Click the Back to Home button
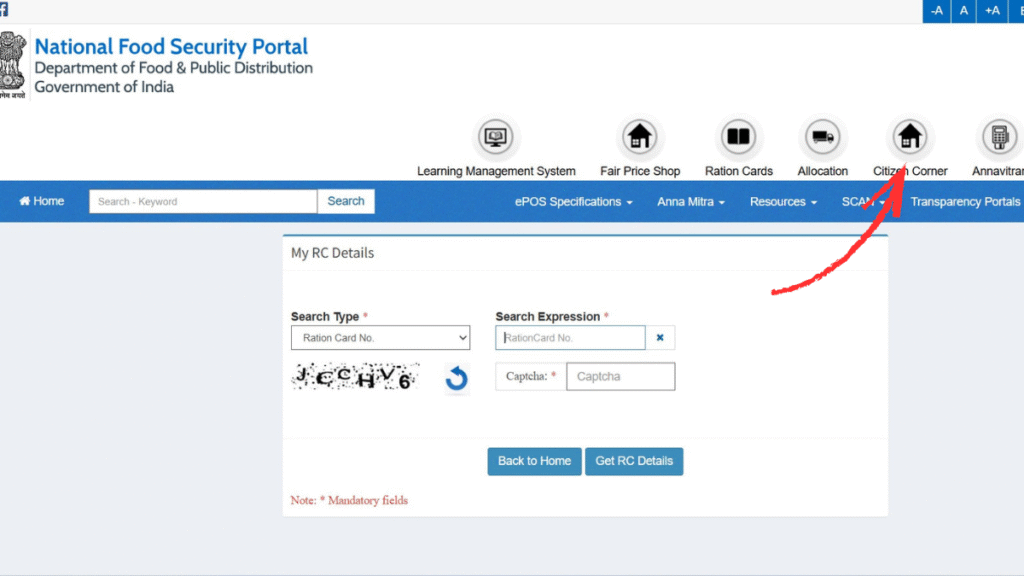 534,461
